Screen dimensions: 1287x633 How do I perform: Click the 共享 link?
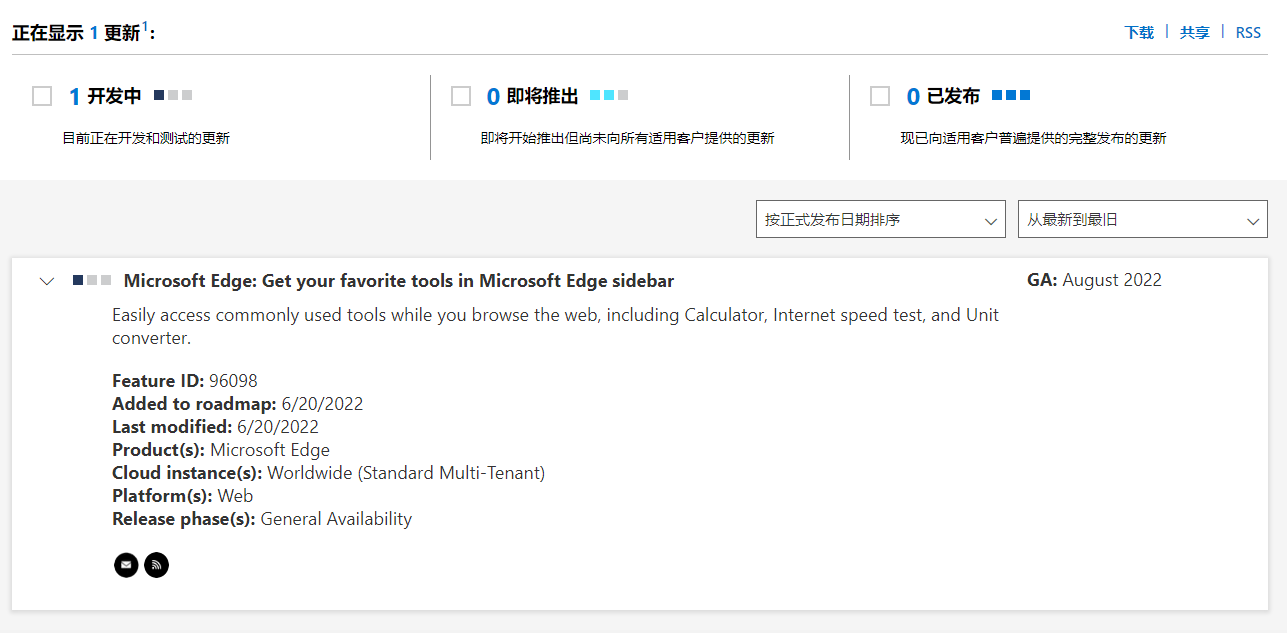(1194, 32)
